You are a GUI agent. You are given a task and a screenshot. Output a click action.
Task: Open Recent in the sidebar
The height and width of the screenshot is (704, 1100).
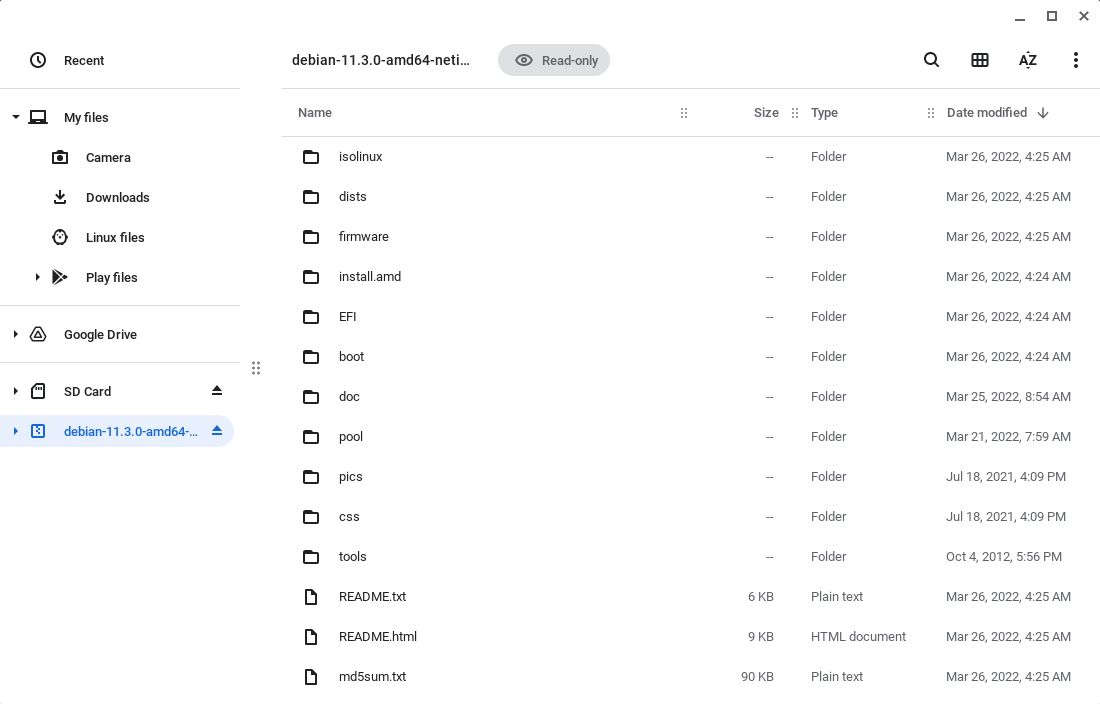[84, 60]
